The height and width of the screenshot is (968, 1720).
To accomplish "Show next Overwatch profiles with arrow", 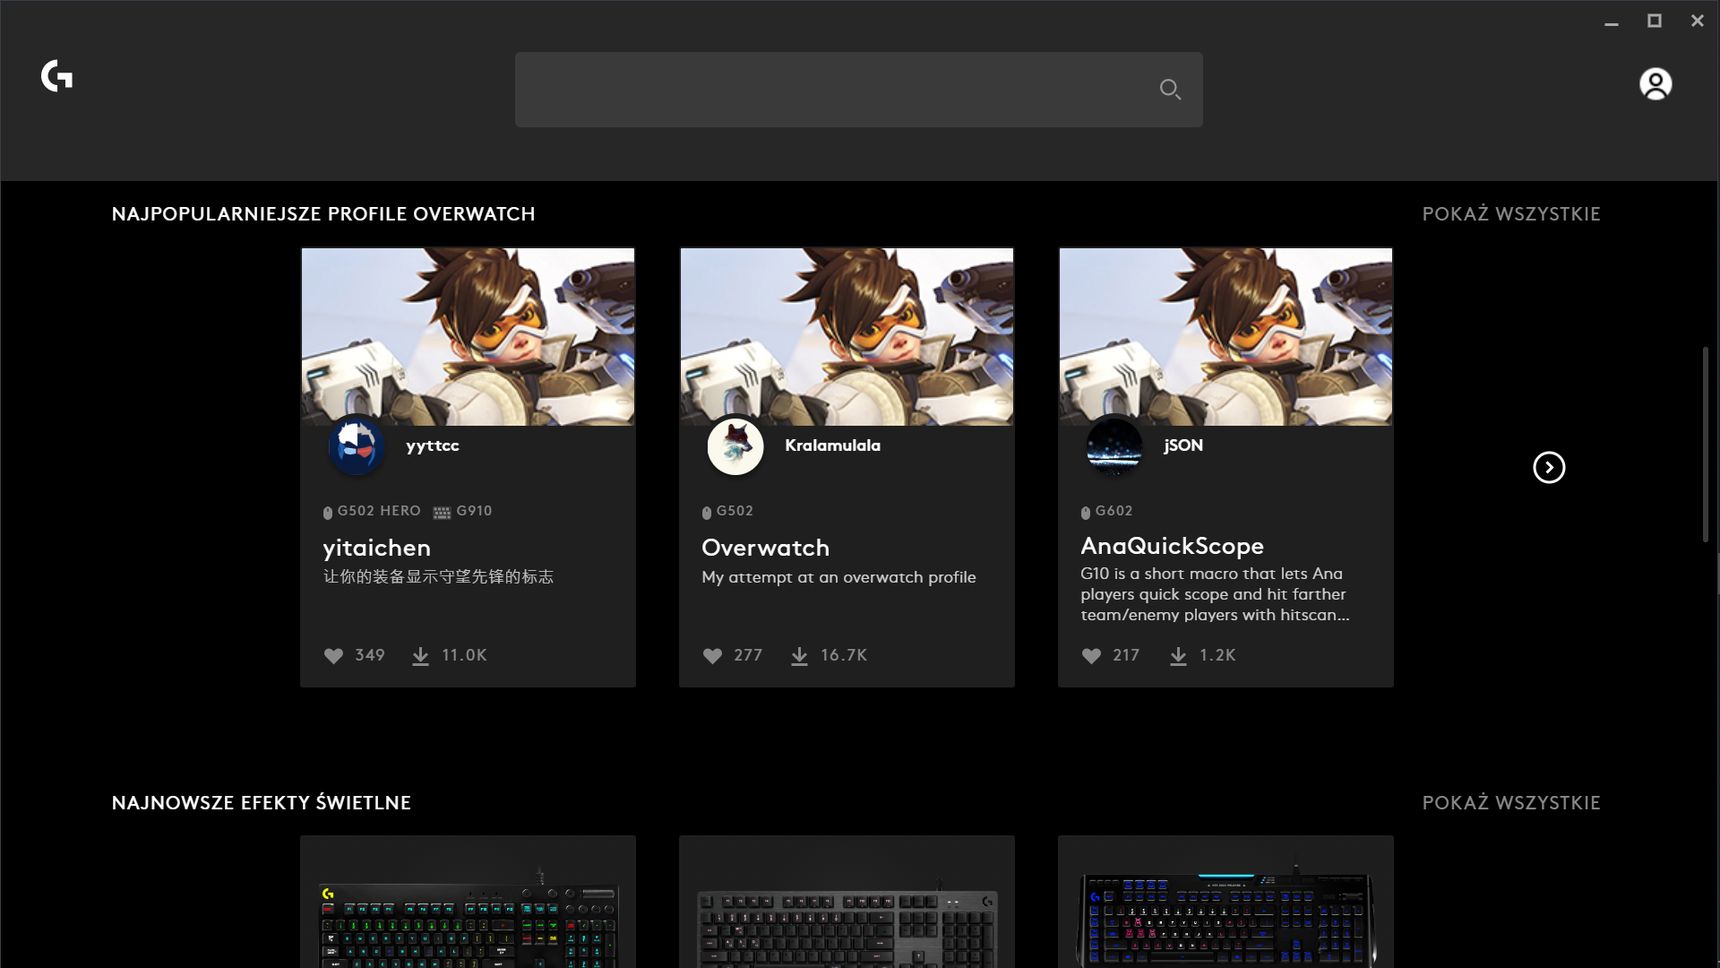I will point(1549,467).
